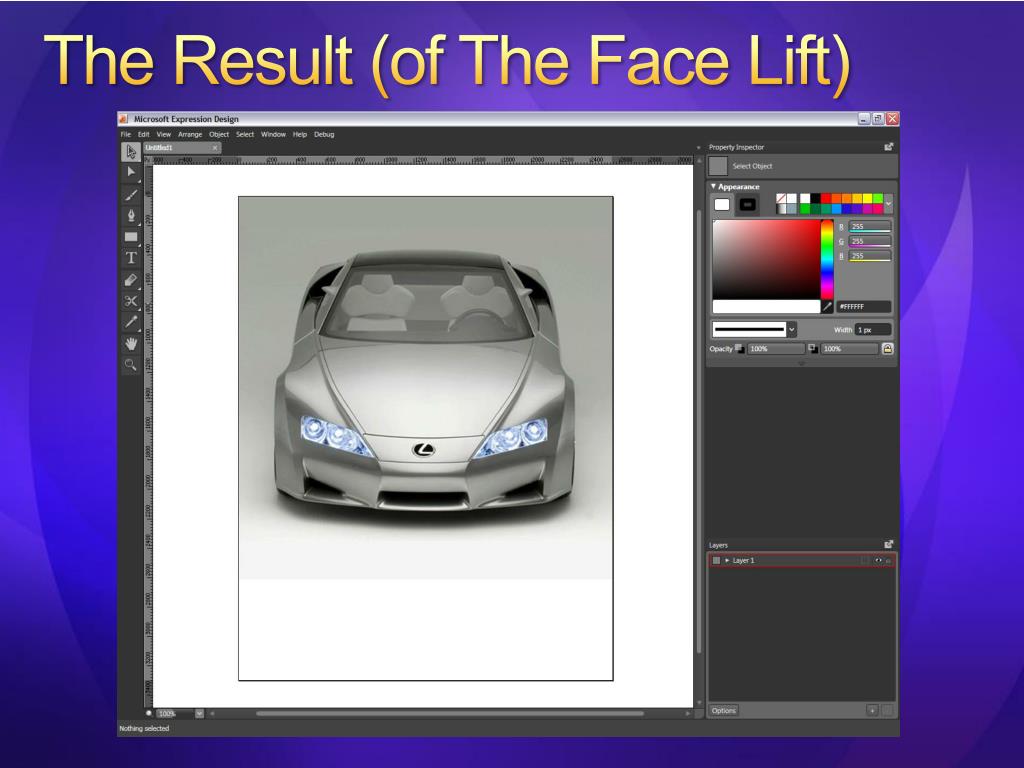Expand the color swatches gallery arrow

click(888, 204)
